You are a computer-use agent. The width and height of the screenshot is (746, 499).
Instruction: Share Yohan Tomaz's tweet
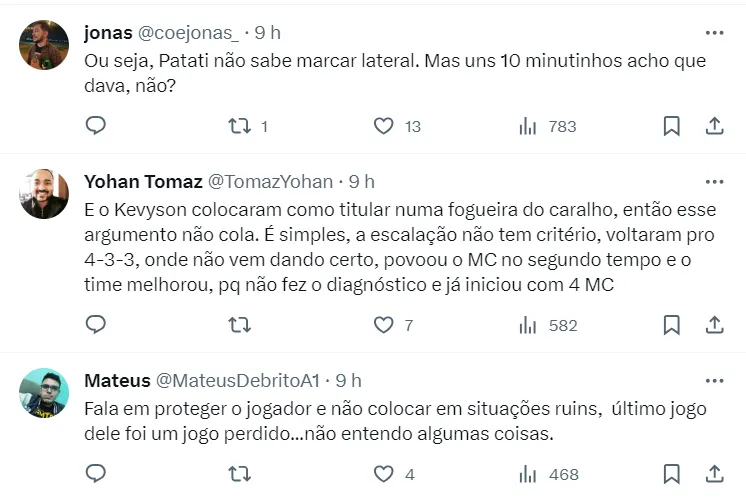[x=715, y=325]
